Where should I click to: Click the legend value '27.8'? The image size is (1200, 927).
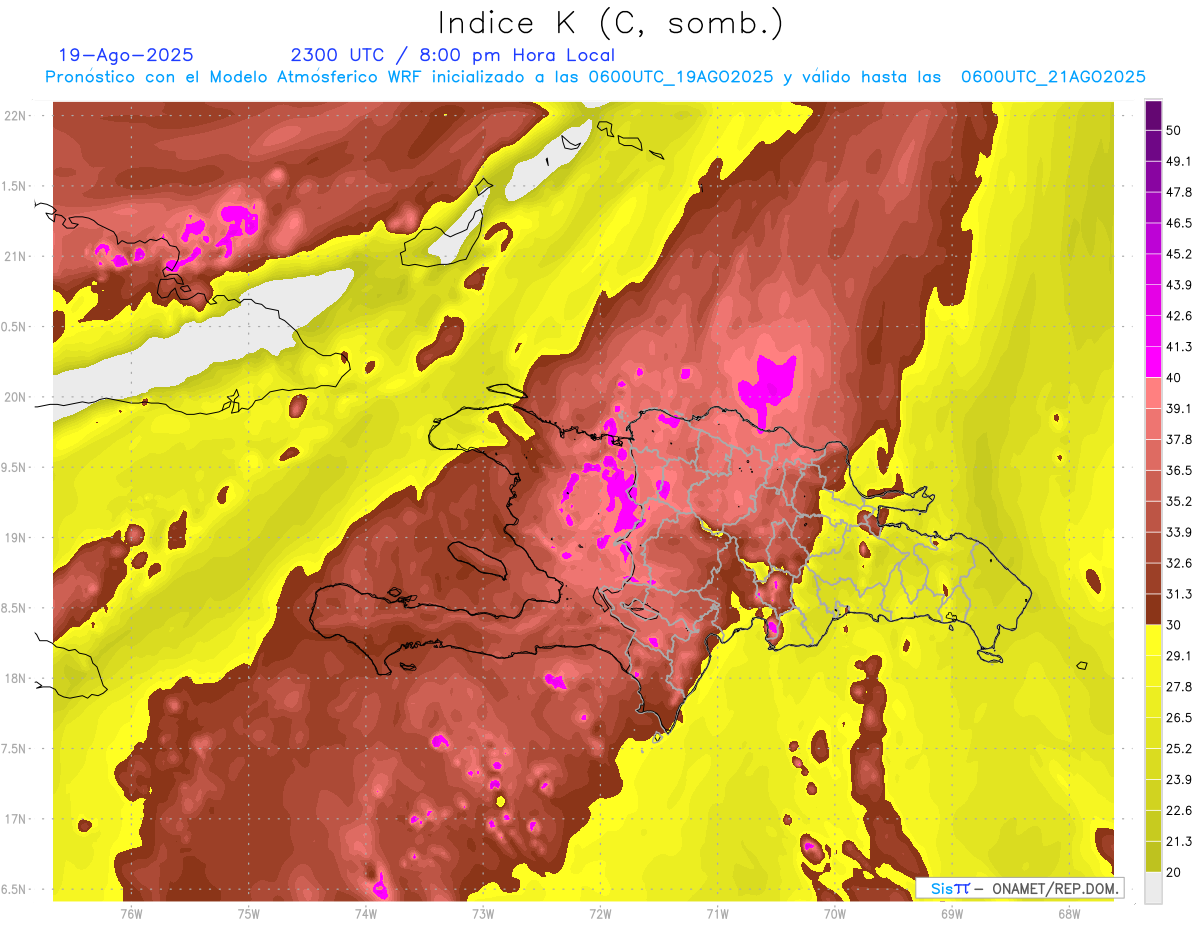point(1179,687)
